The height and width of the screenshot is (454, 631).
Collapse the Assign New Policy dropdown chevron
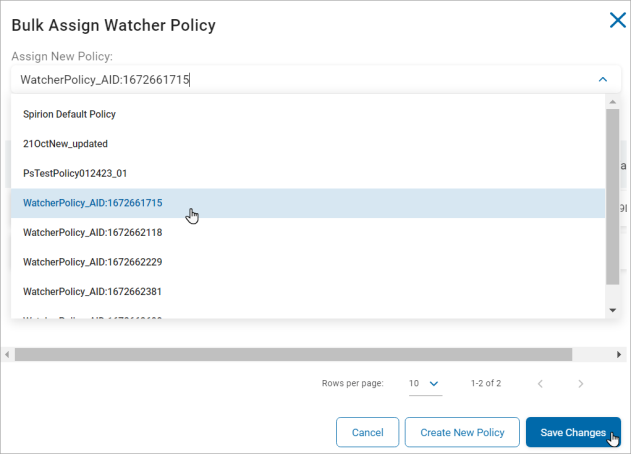[x=602, y=78]
